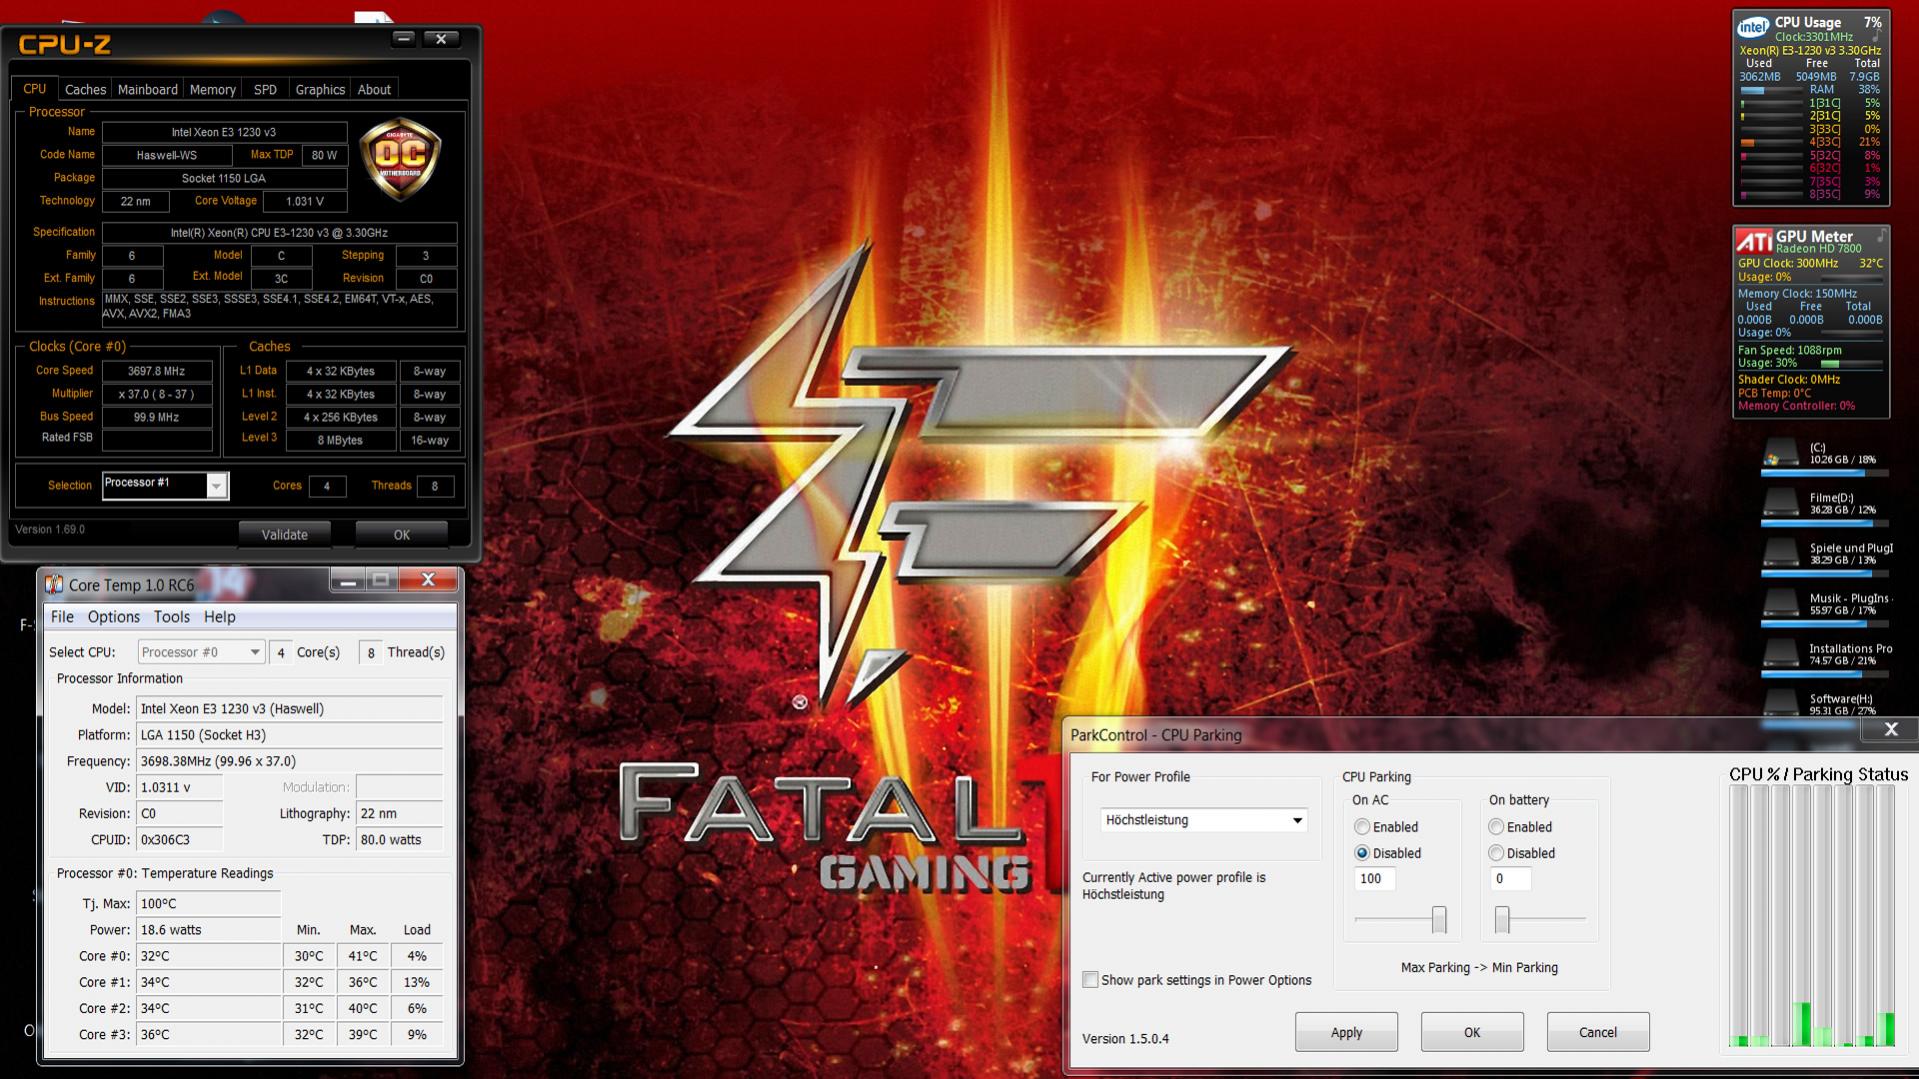Open the About tab in CPU-Z
1919x1079 pixels.
click(374, 90)
